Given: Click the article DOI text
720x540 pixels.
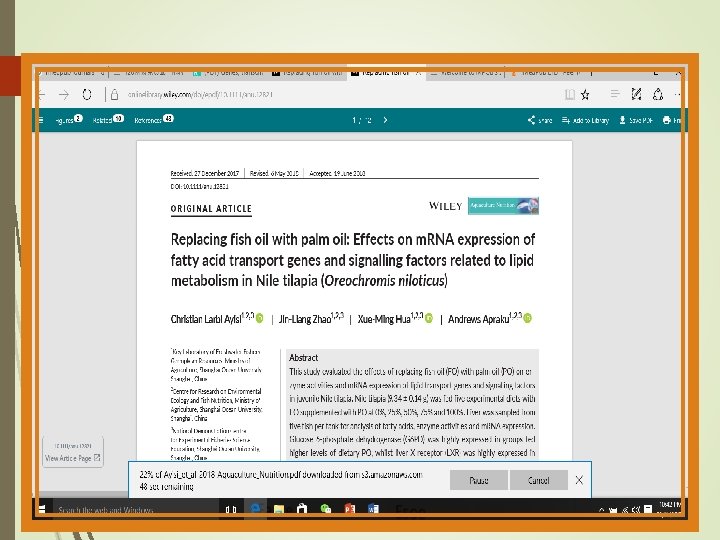Looking at the screenshot, I should 199,186.
